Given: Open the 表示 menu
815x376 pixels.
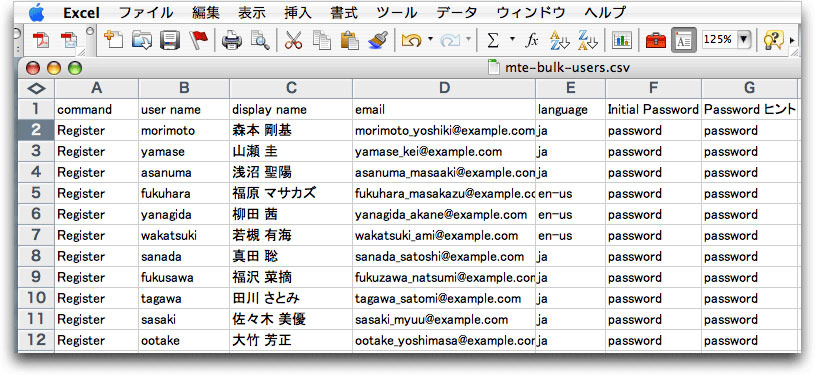Looking at the screenshot, I should [x=252, y=12].
